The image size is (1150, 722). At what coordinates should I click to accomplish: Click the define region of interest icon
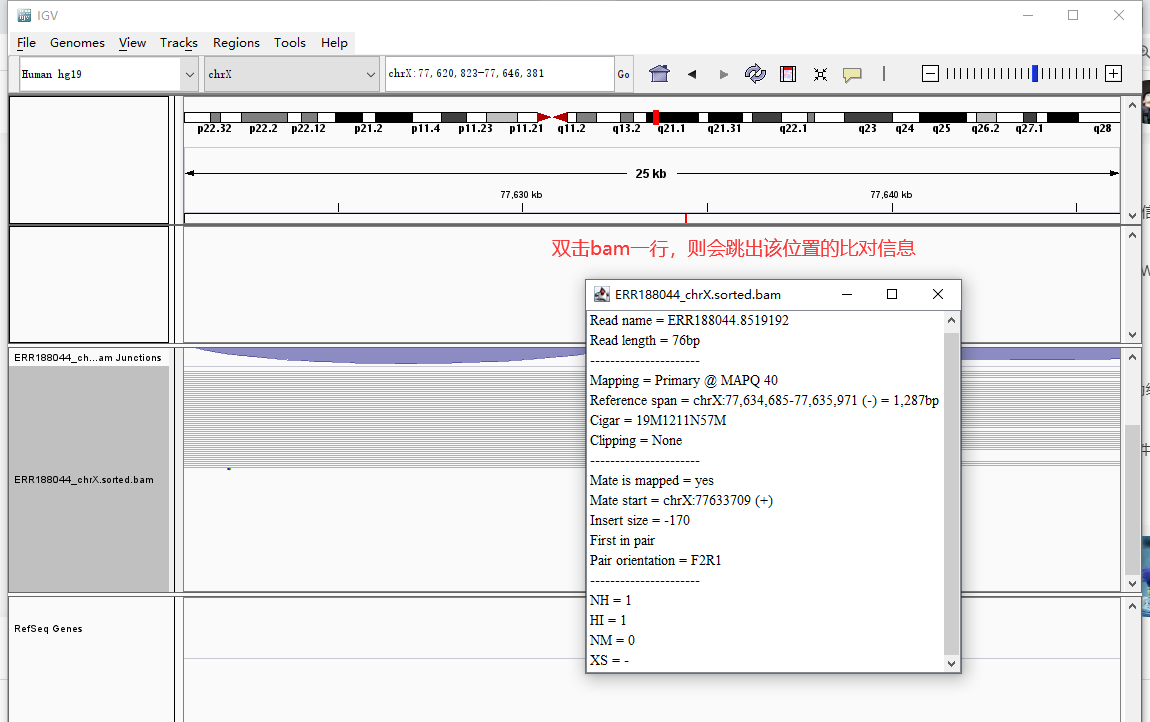788,73
